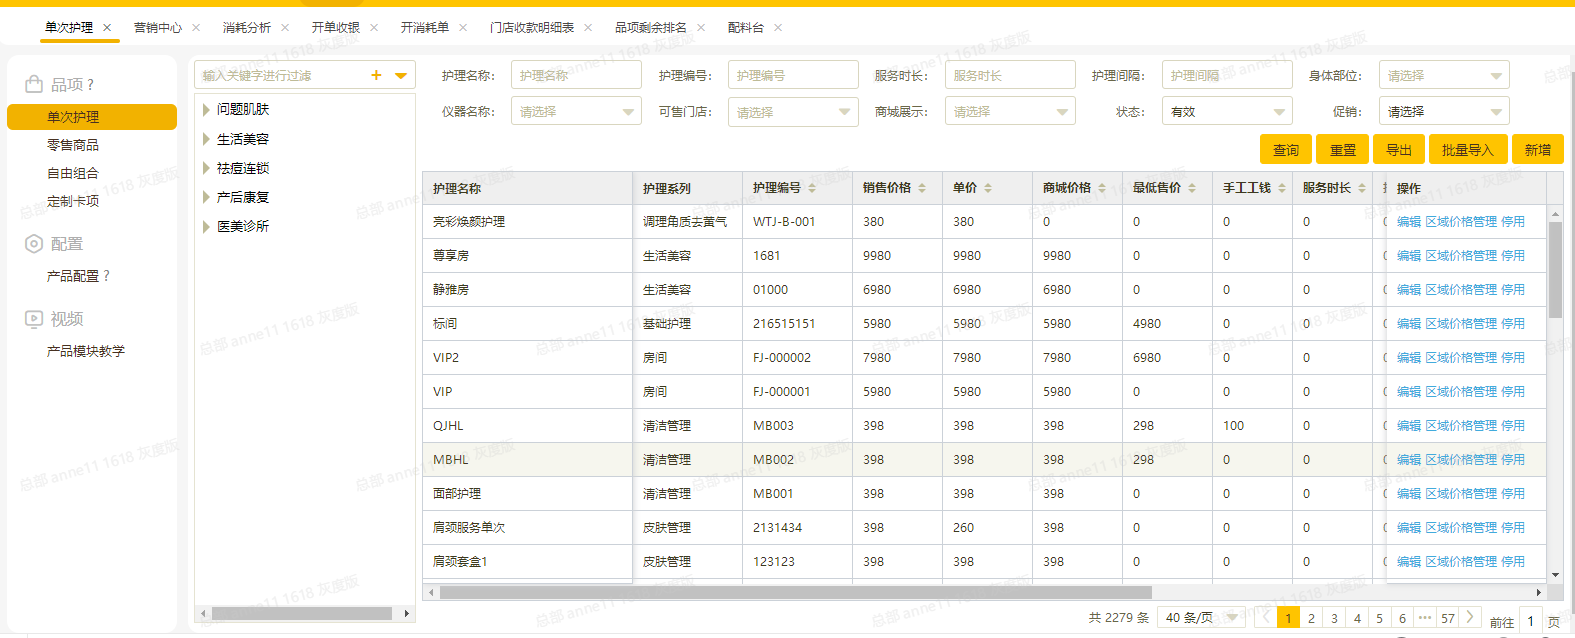Sort by 手工工钱 column arrows
Screen dimensions: 1575x638
1282,188
